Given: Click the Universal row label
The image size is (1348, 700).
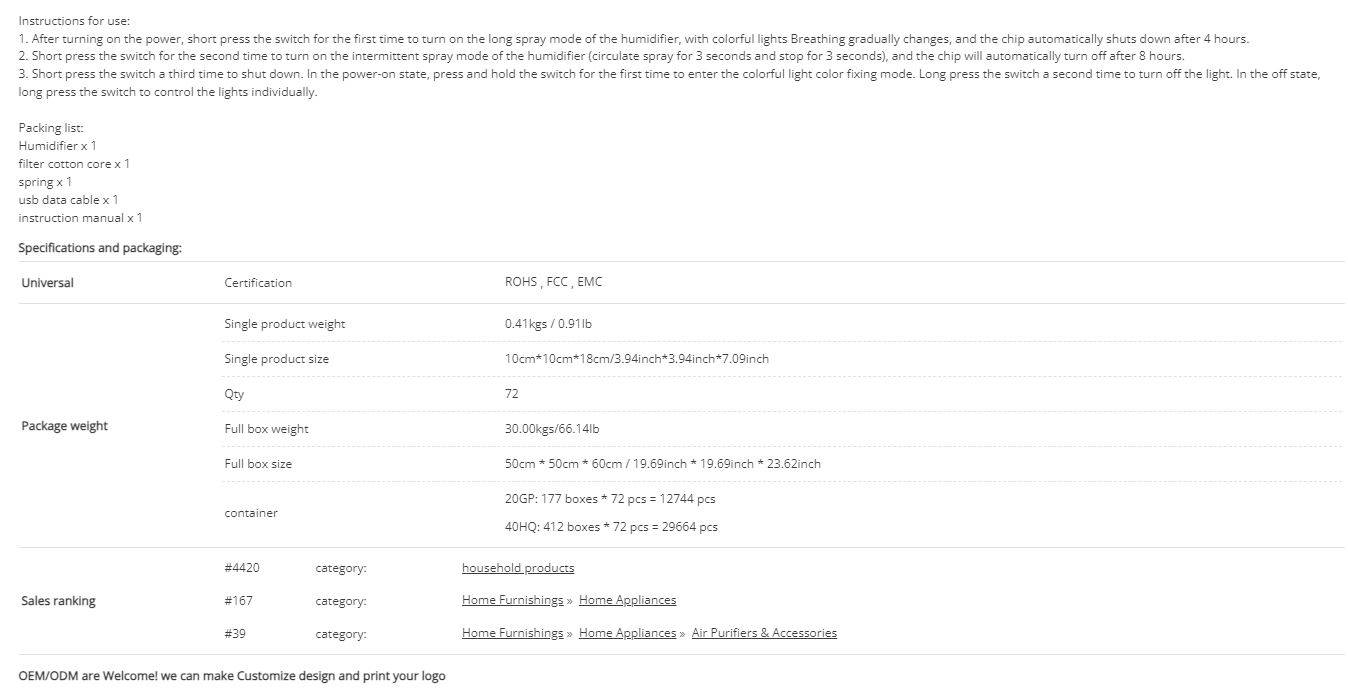Looking at the screenshot, I should click(x=47, y=283).
